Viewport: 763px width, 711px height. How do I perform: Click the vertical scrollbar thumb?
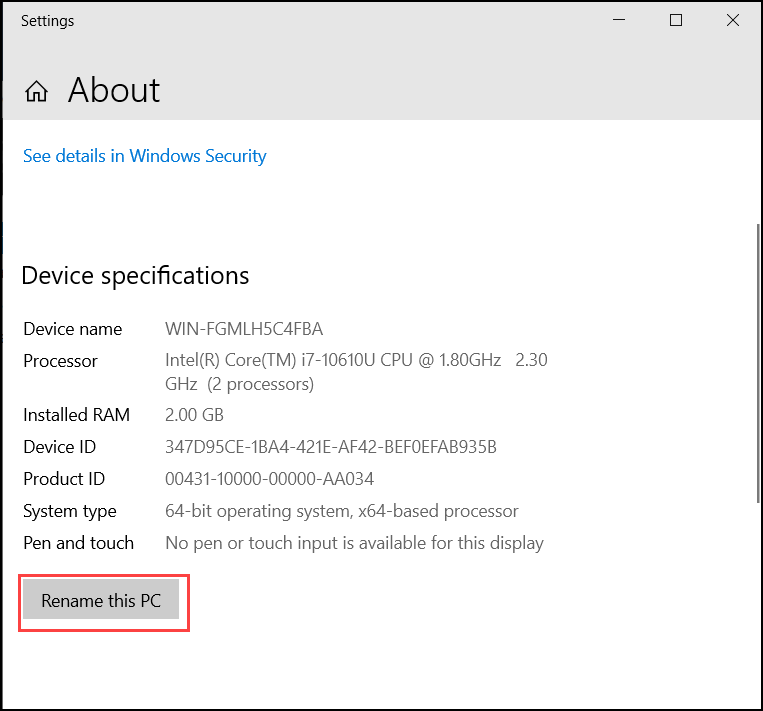point(758,363)
